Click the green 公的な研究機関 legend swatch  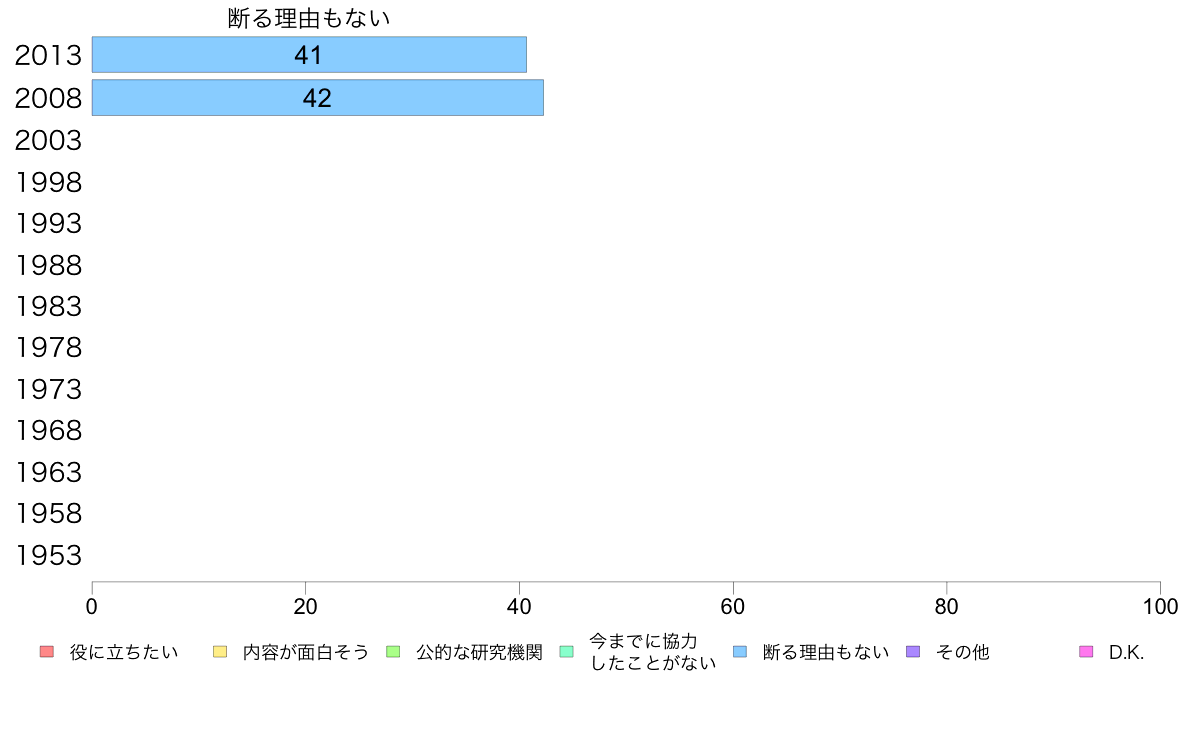point(393,652)
